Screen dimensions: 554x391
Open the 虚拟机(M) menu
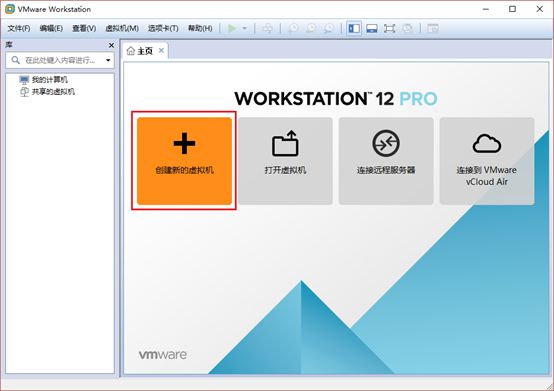point(122,28)
